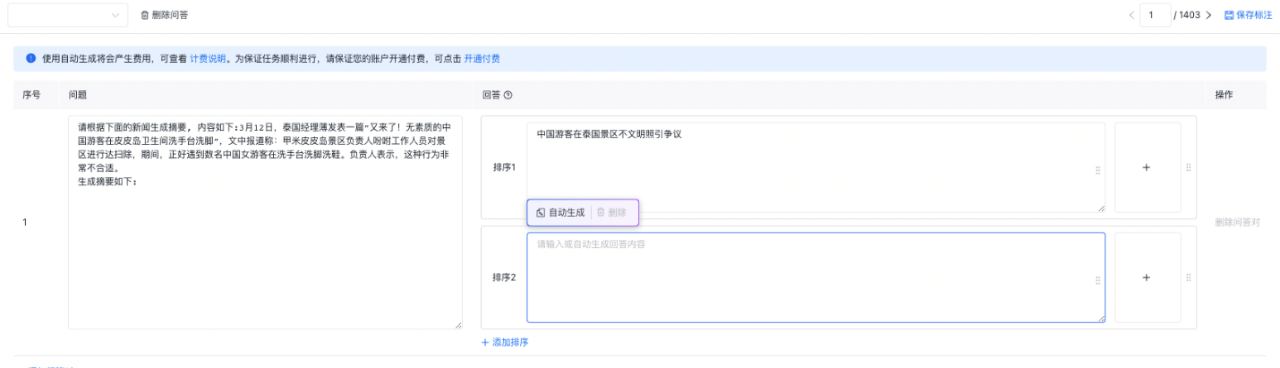Click the help icon next to 回答
Viewport: 1280px width, 368px height.
coord(508,95)
